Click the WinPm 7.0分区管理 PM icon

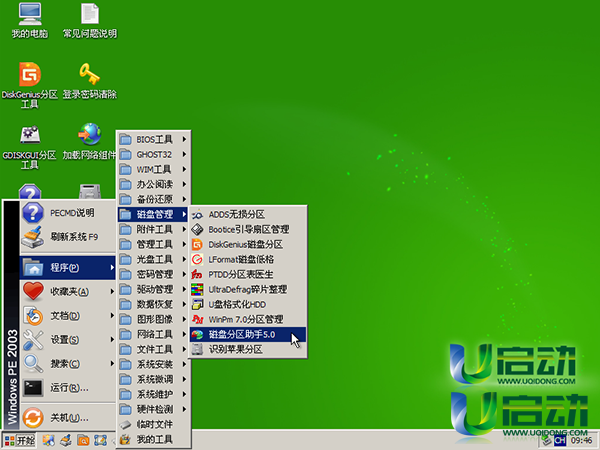tap(197, 319)
